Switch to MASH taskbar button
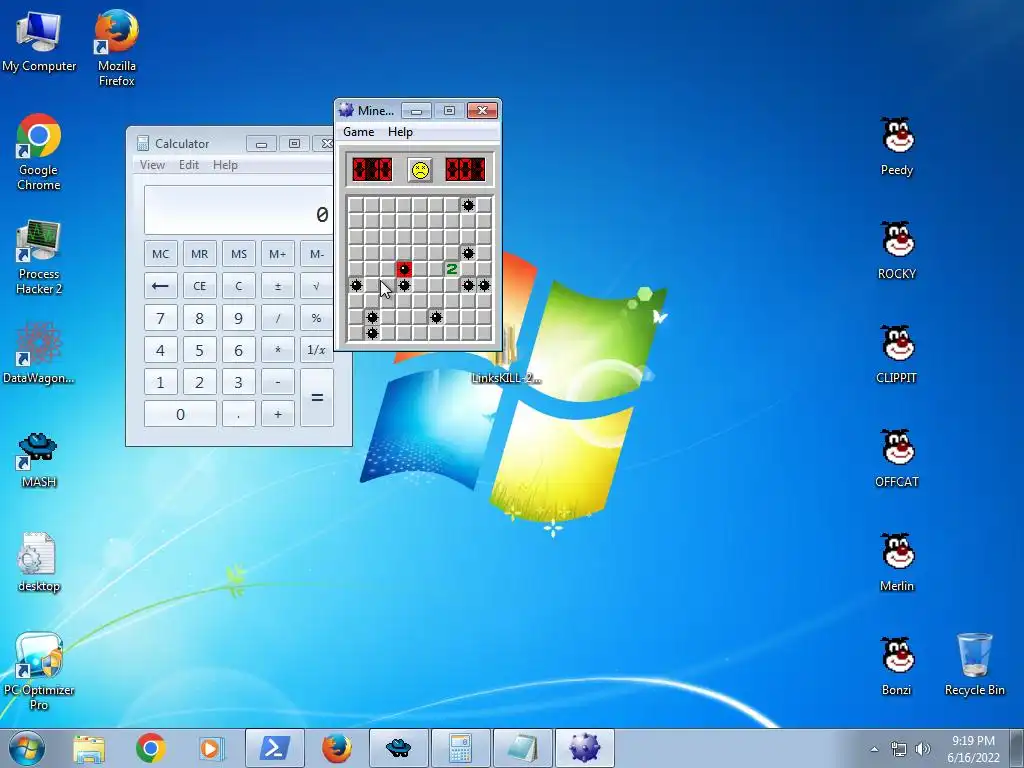1024x768 pixels. (398, 748)
